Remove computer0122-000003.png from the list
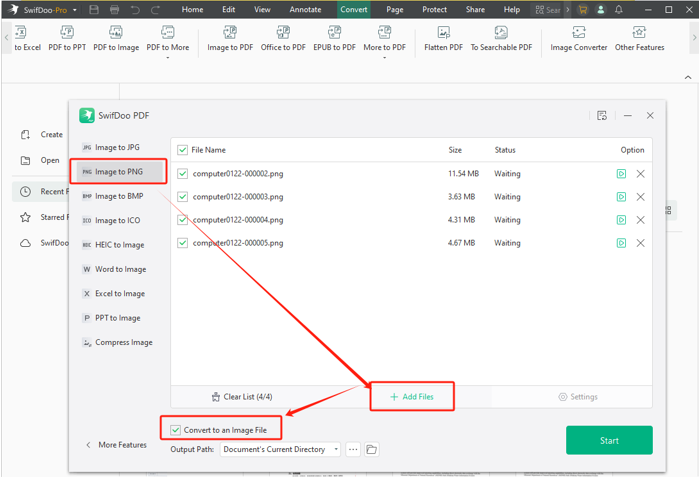Image resolution: width=699 pixels, height=477 pixels. [x=641, y=197]
